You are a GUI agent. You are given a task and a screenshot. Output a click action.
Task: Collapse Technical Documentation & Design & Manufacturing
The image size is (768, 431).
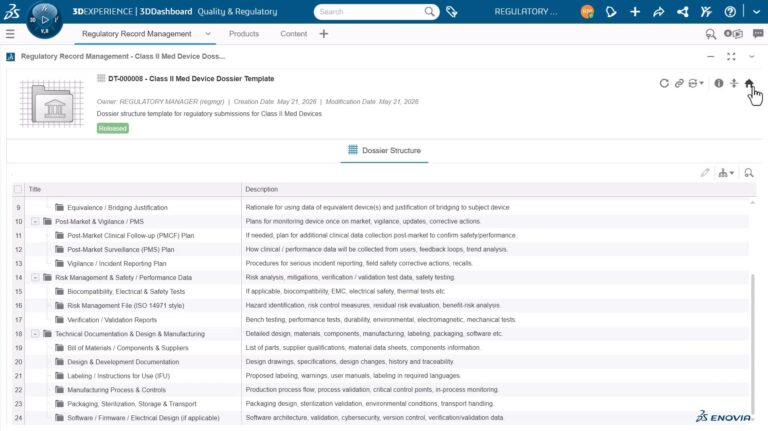click(x=35, y=334)
